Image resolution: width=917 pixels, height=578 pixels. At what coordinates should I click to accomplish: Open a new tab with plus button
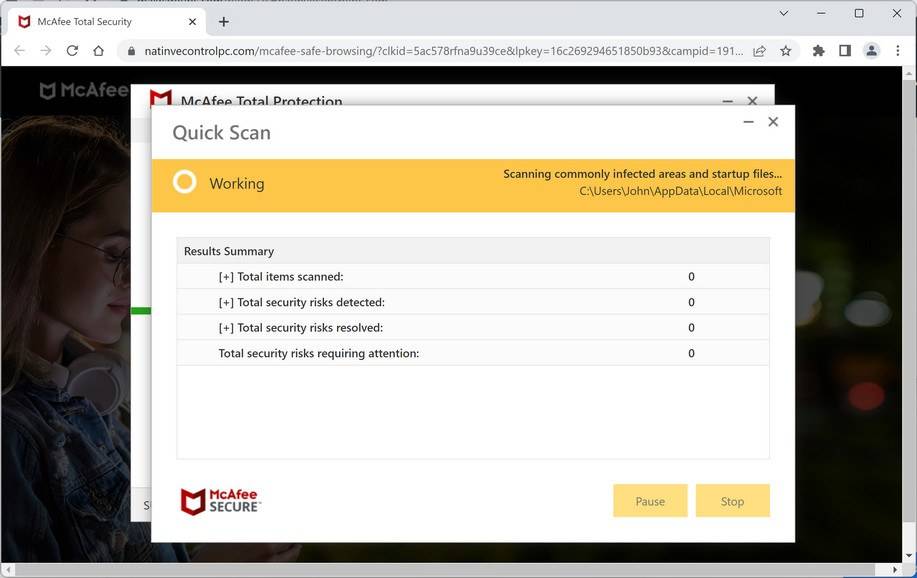coord(223,22)
